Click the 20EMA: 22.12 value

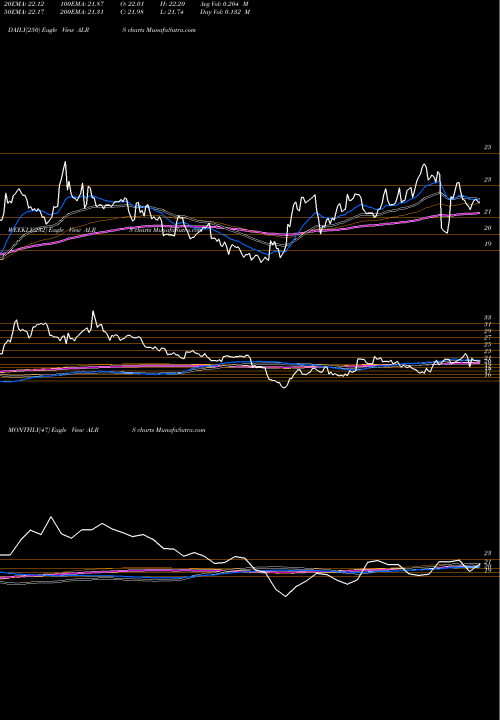25,3
